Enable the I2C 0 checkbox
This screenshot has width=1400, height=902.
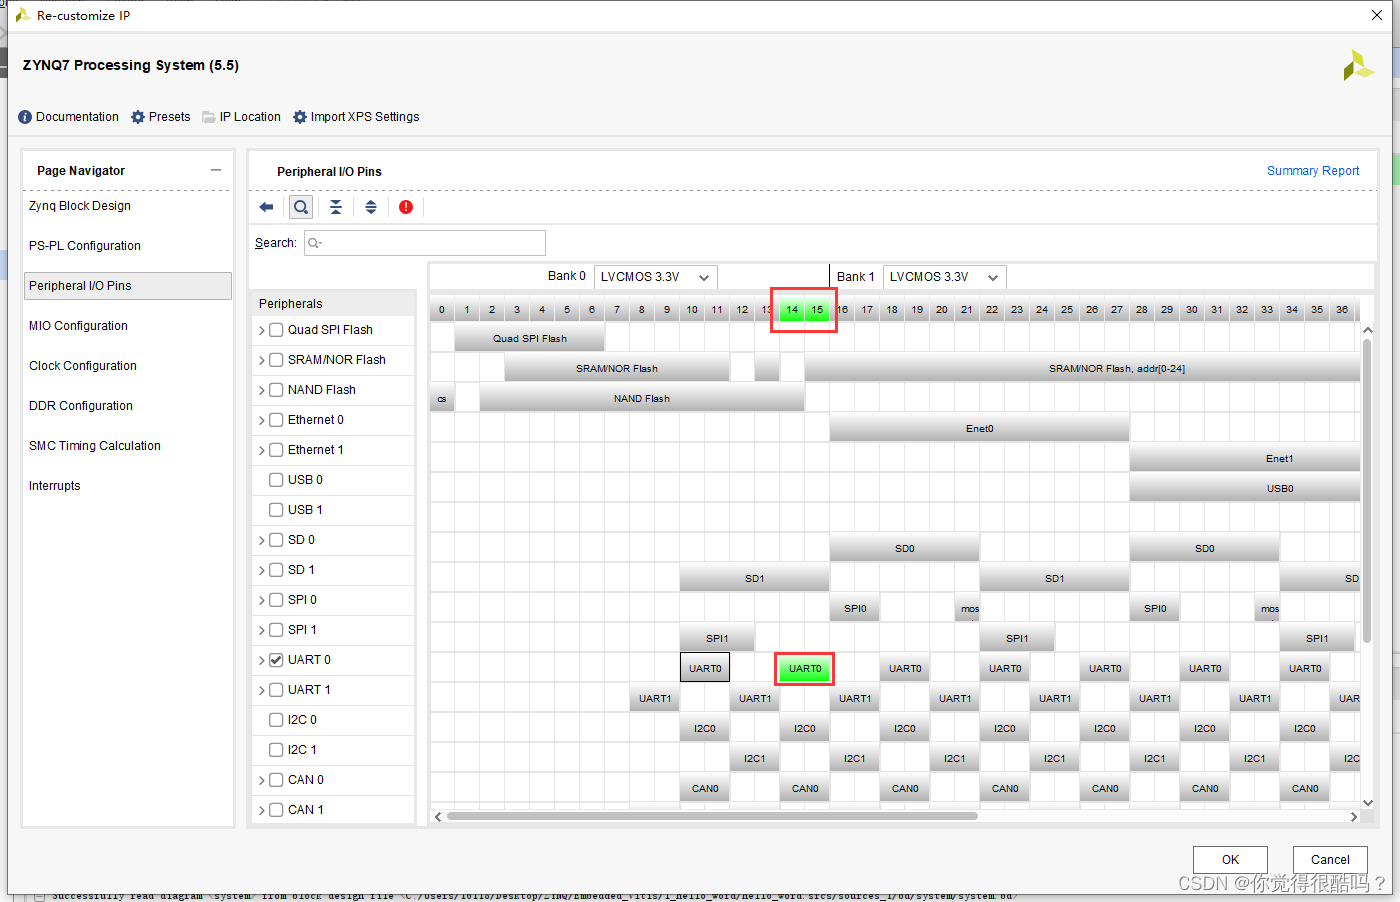pos(276,720)
